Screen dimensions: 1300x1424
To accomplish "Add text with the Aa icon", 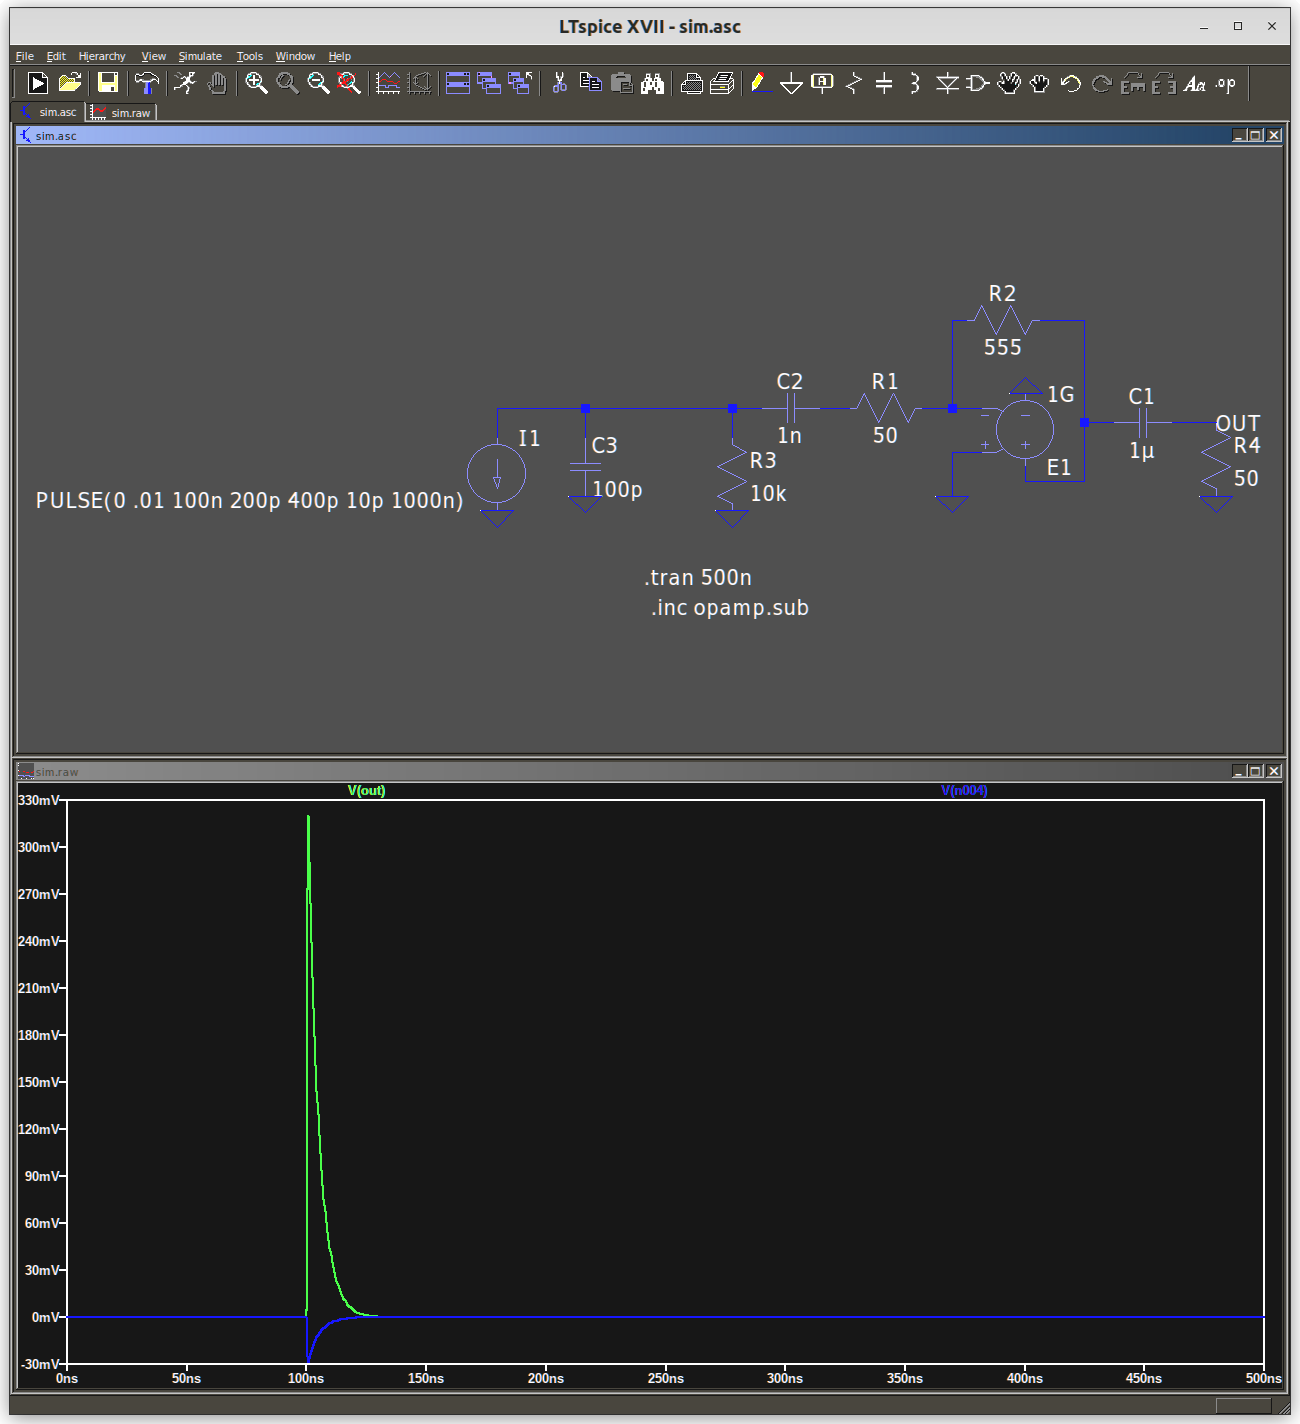I will 1195,84.
